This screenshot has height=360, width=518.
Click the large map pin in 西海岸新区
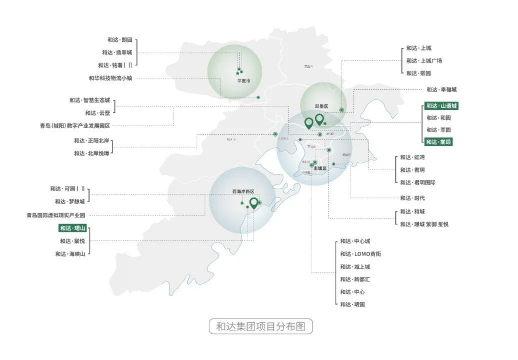point(254,203)
